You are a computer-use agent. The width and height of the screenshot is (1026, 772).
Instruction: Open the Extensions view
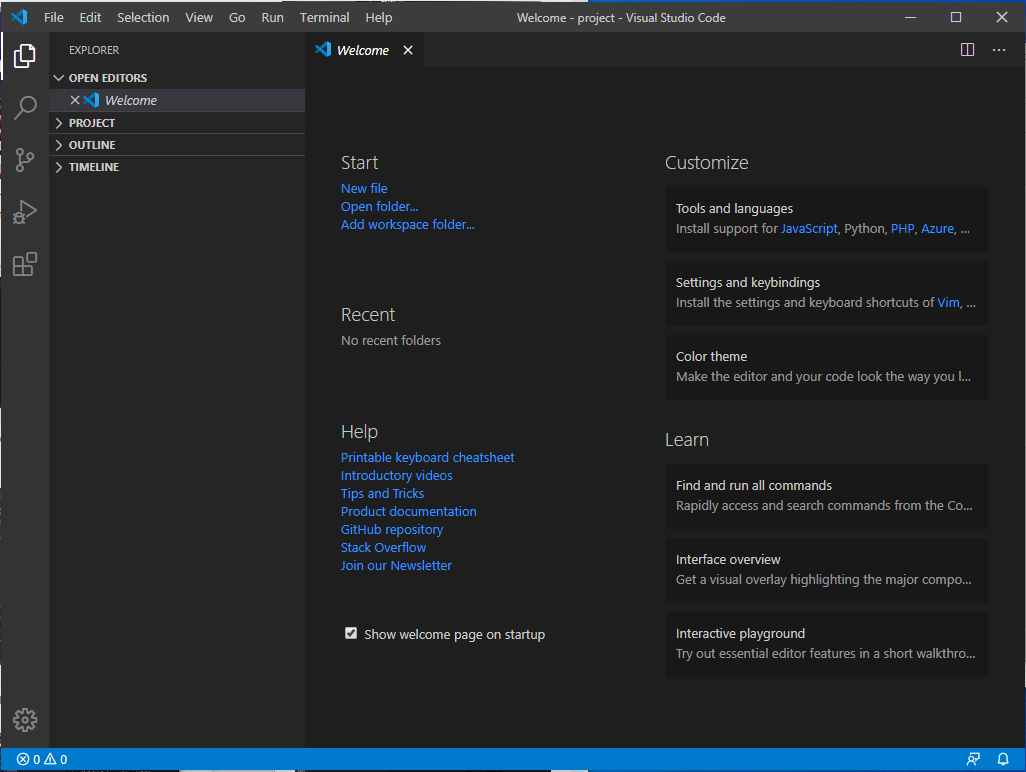coord(25,264)
